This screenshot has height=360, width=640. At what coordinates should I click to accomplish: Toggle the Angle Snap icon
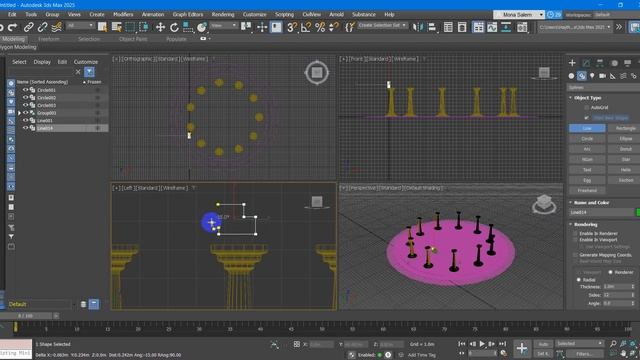pos(306,27)
